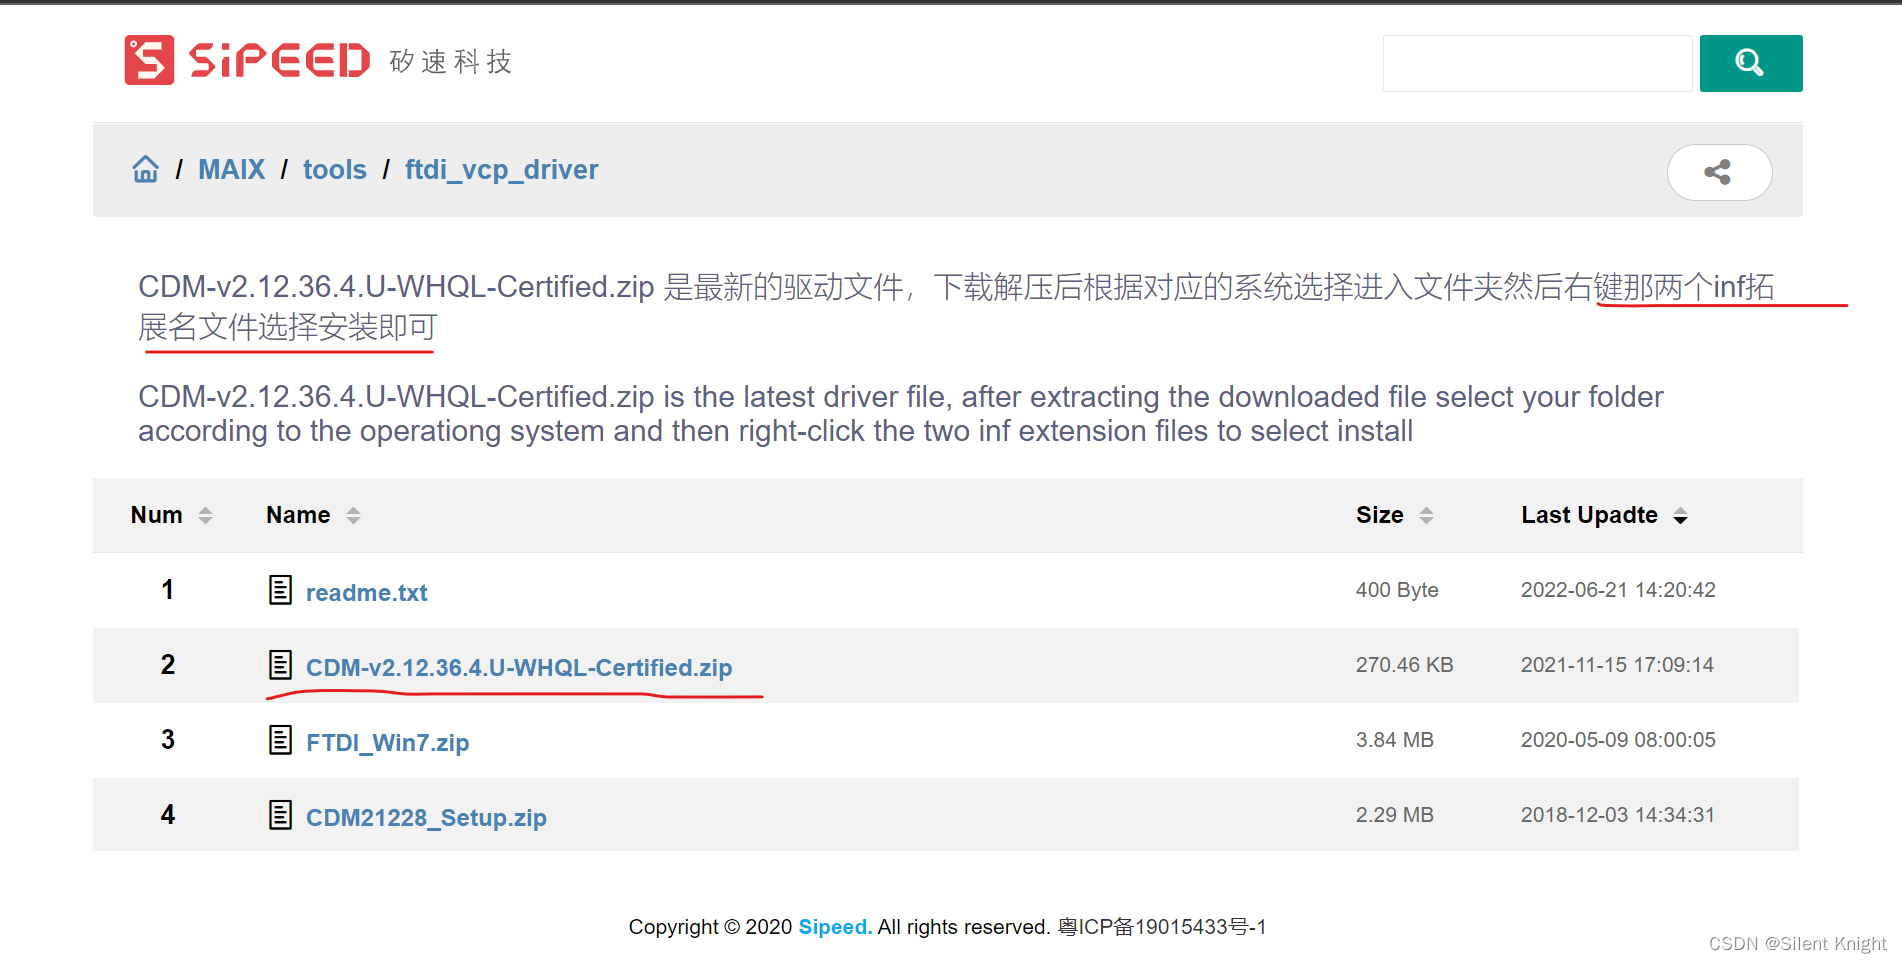Screen dimensions: 1902x963
Task: Click the Sipeed logo
Action: click(247, 60)
